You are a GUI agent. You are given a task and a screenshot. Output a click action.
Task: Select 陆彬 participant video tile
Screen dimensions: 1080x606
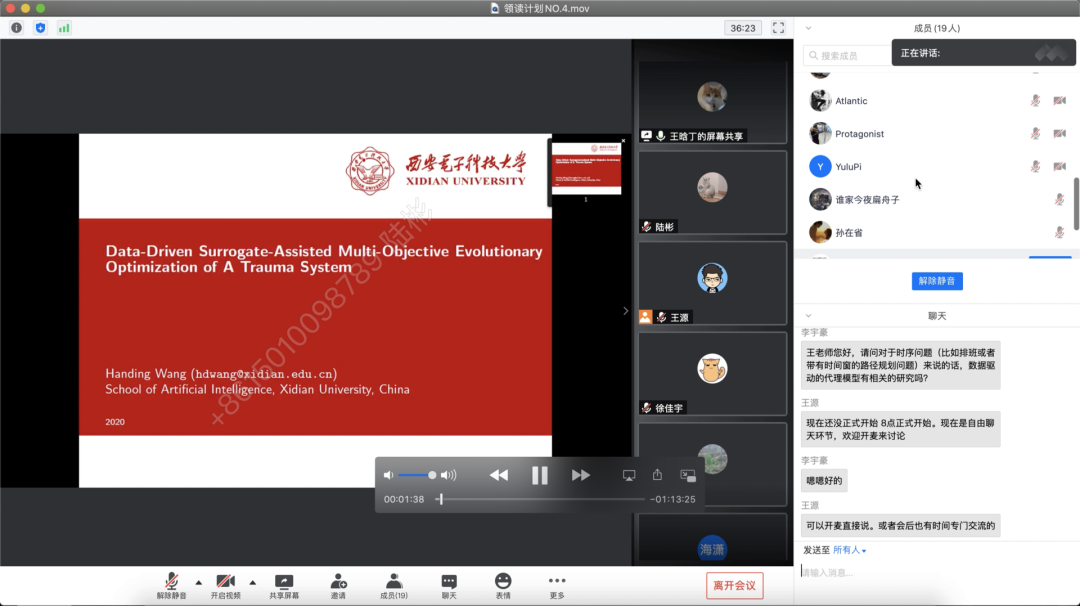click(712, 192)
